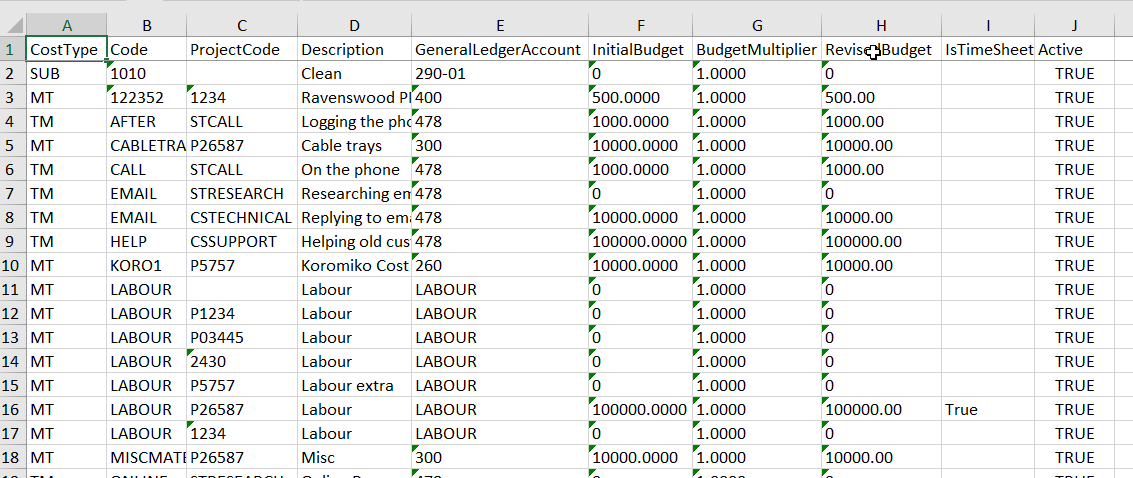Select the P03445 project code cell

coord(242,337)
